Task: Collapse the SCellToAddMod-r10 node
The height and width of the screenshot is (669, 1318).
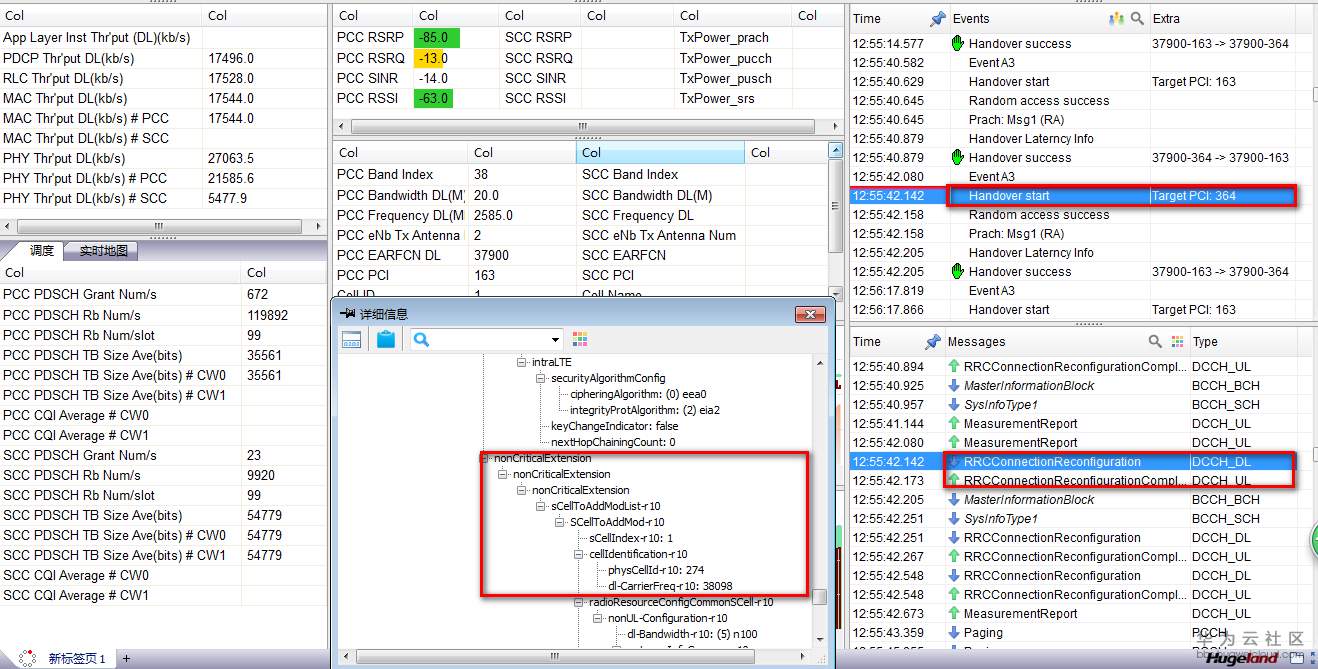Action: point(559,522)
